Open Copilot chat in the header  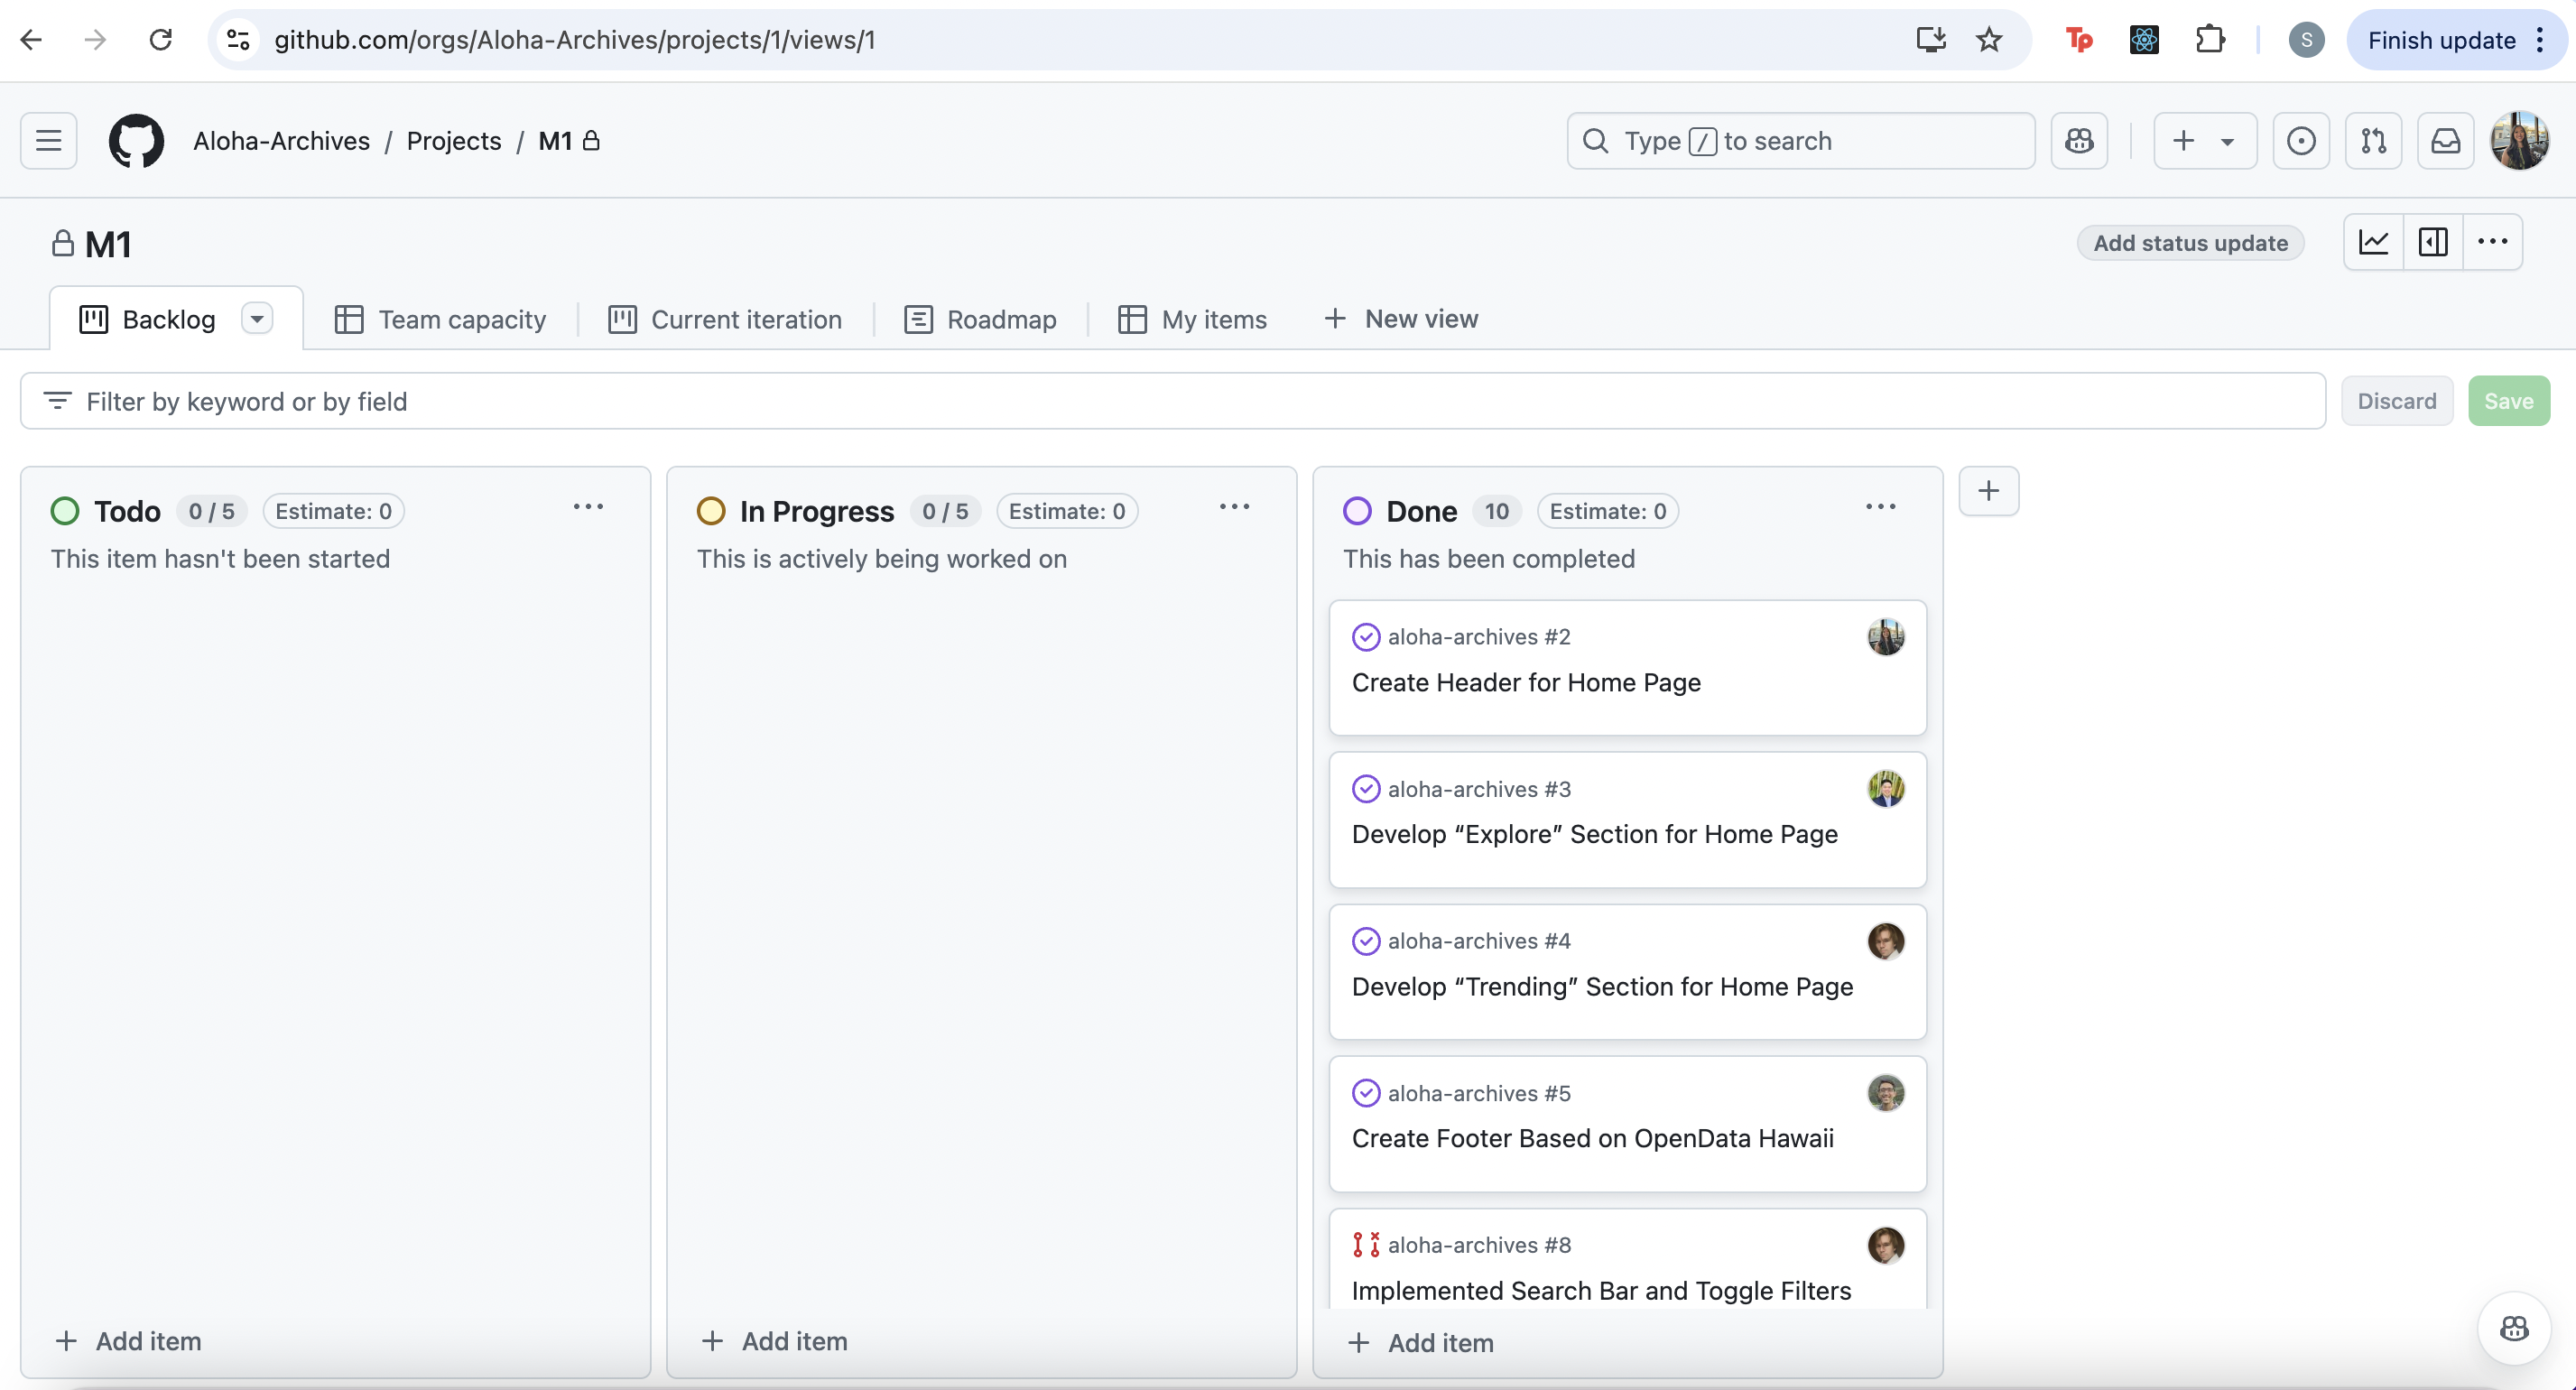point(2080,141)
